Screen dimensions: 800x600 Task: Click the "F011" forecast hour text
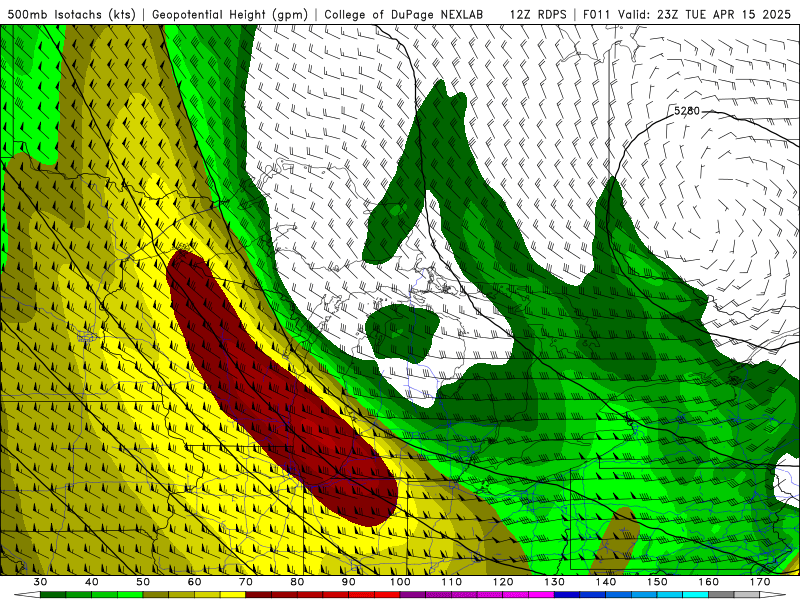pyautogui.click(x=596, y=14)
